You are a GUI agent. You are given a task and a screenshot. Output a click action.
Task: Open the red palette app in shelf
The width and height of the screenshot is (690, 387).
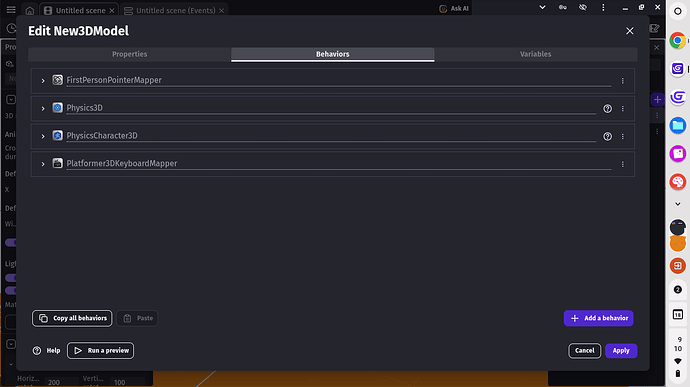pos(678,182)
